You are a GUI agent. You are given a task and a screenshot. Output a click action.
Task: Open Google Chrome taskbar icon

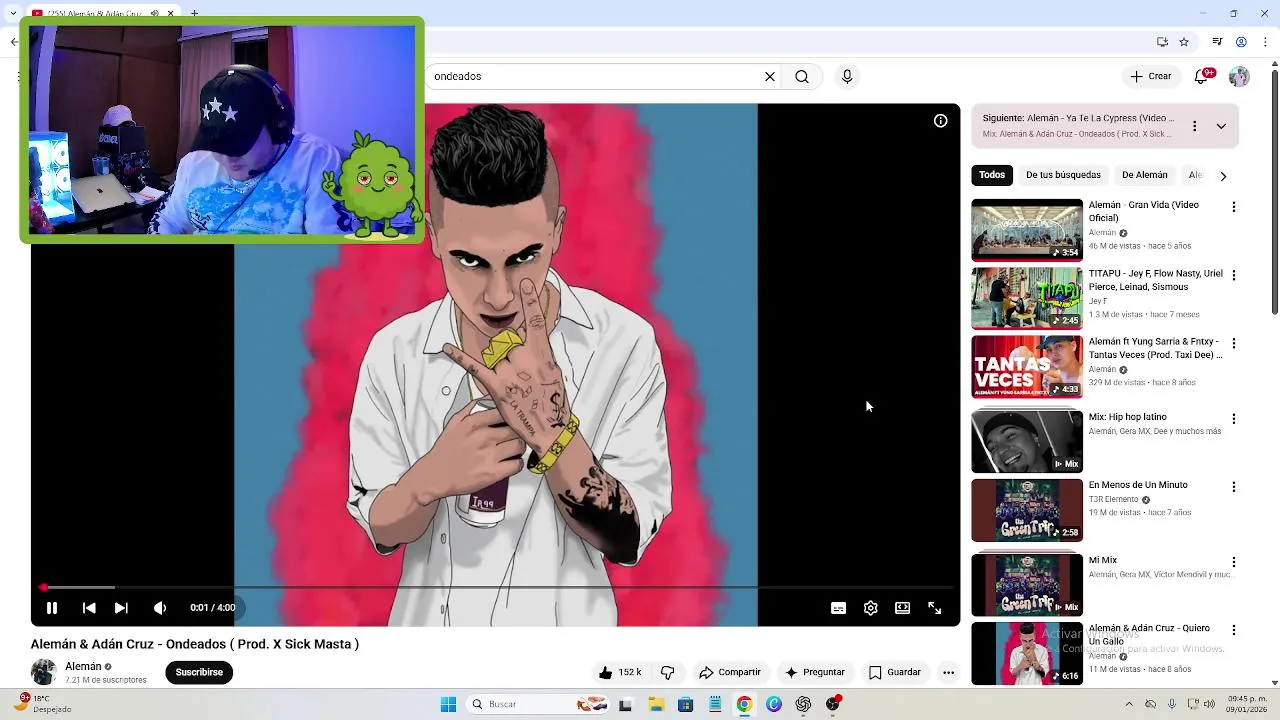coord(744,704)
